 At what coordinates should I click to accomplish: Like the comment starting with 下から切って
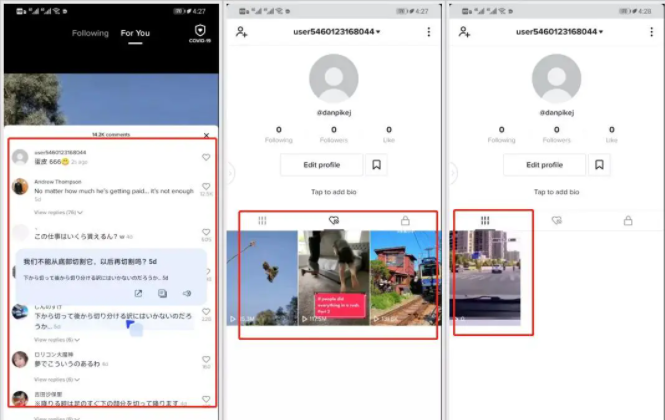tap(206, 311)
